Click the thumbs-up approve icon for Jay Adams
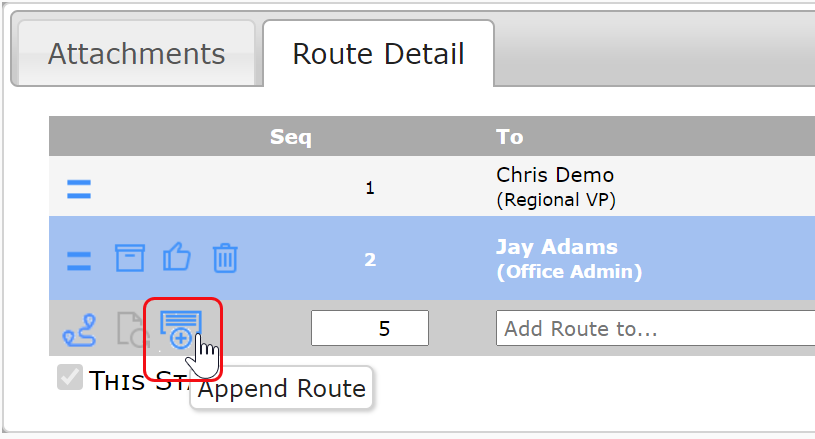This screenshot has width=815, height=439. click(x=177, y=257)
